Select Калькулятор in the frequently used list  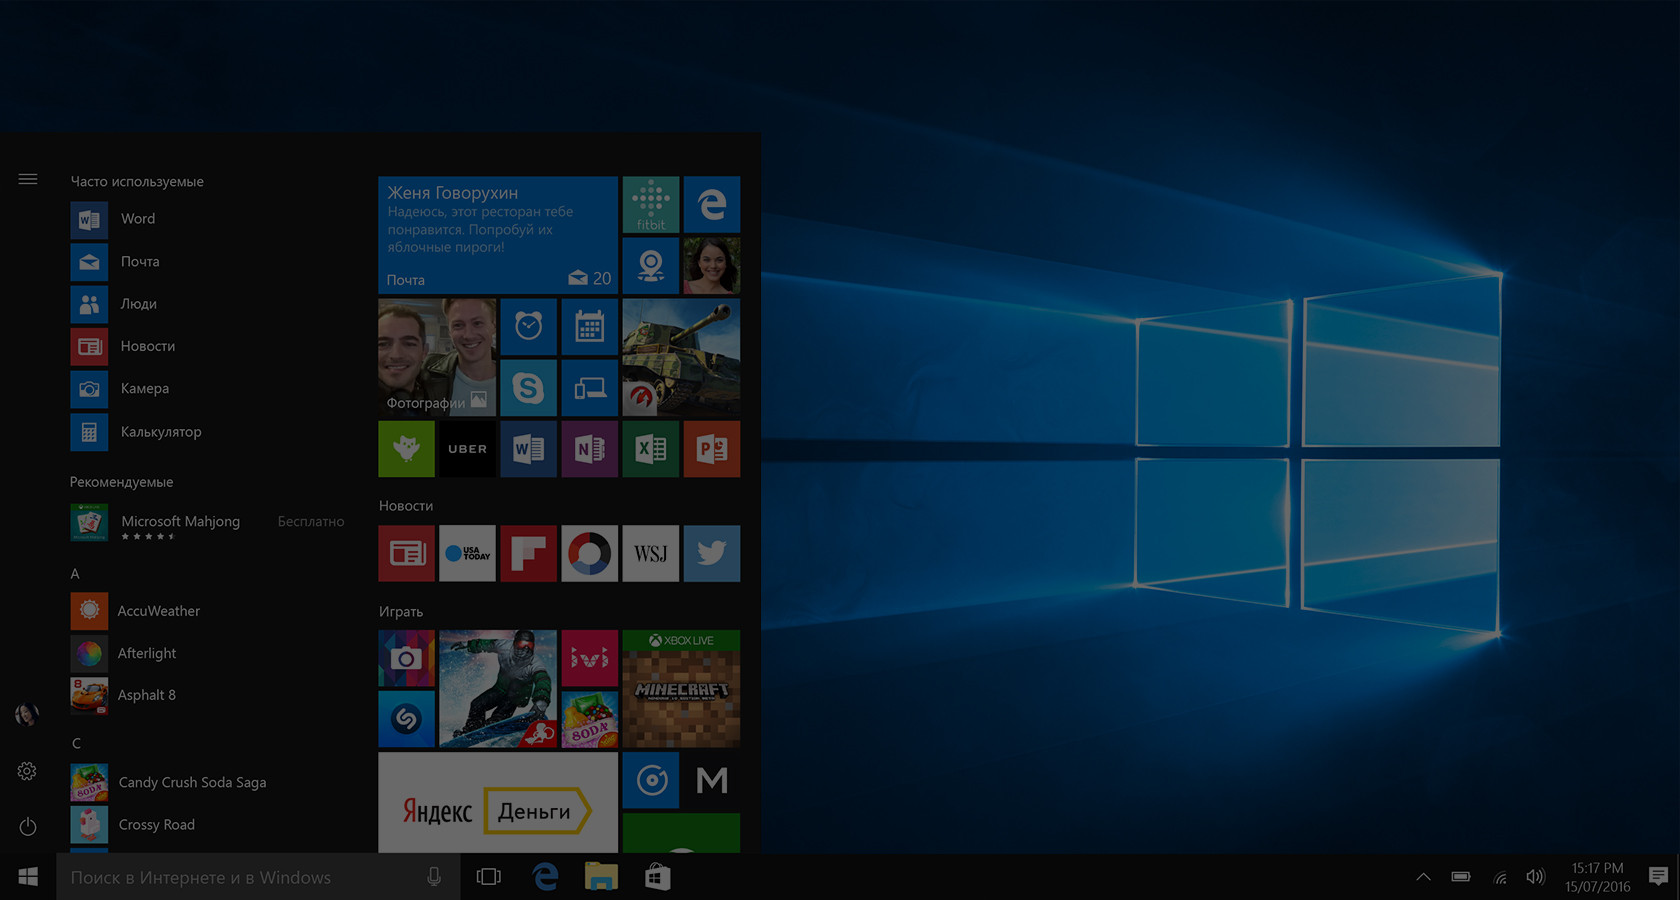click(162, 431)
